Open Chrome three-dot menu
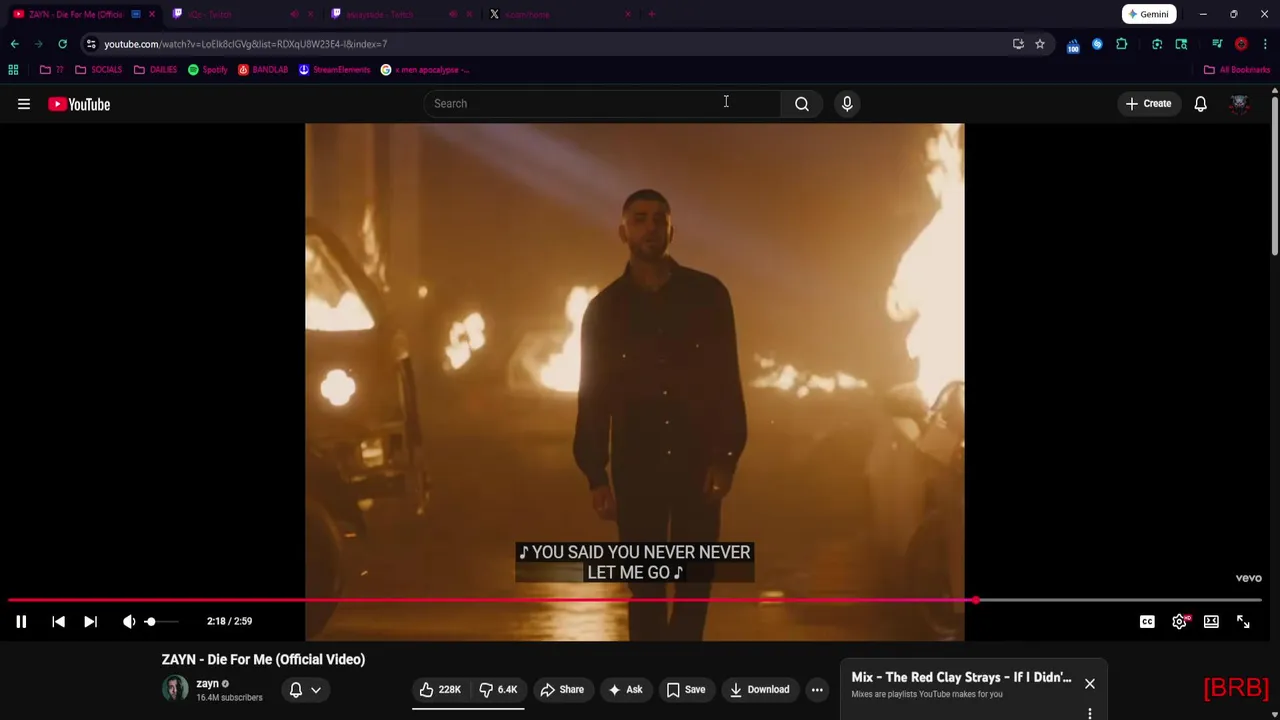The height and width of the screenshot is (720, 1280). pyautogui.click(x=1265, y=44)
